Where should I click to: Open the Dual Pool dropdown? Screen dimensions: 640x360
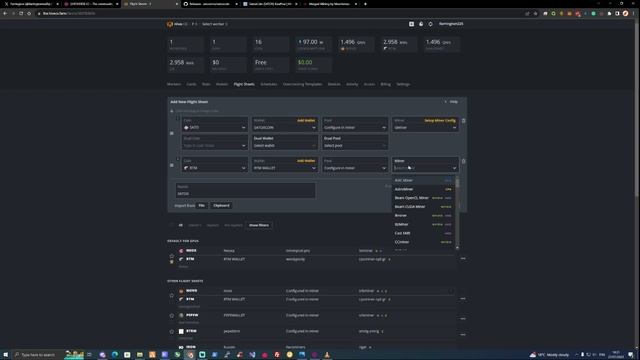(x=355, y=142)
